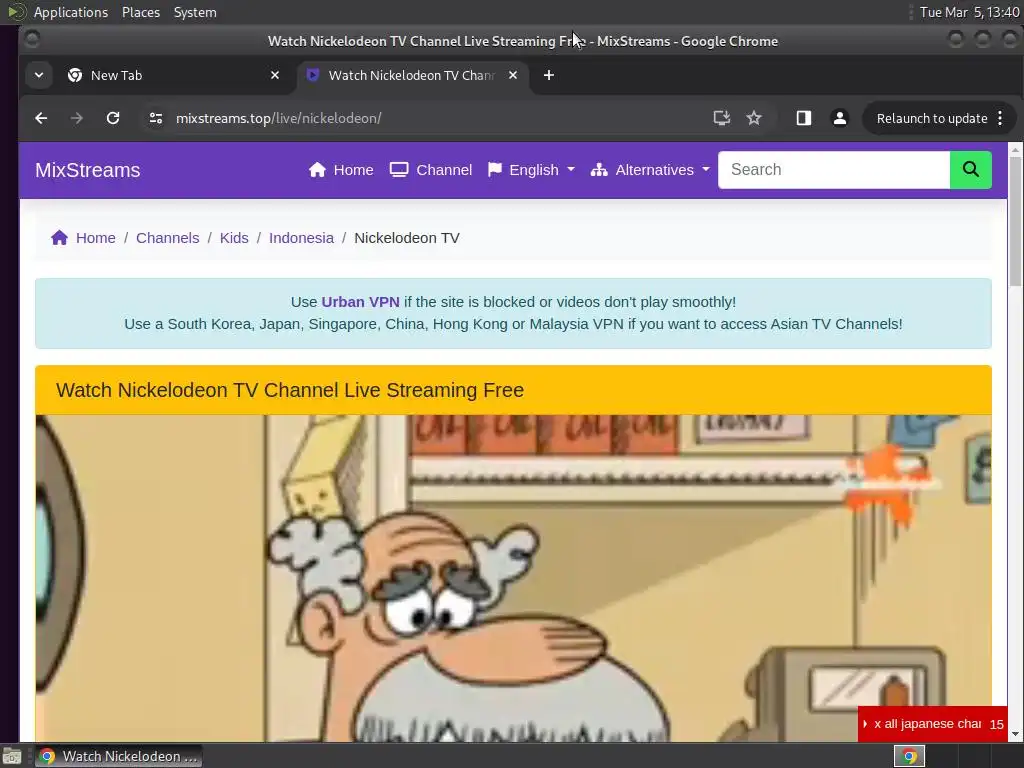Click the green search button
The height and width of the screenshot is (768, 1024).
tap(970, 170)
